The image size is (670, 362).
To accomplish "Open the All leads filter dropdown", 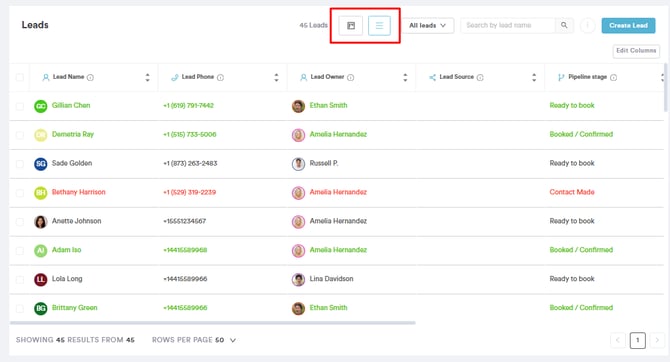I will point(428,26).
